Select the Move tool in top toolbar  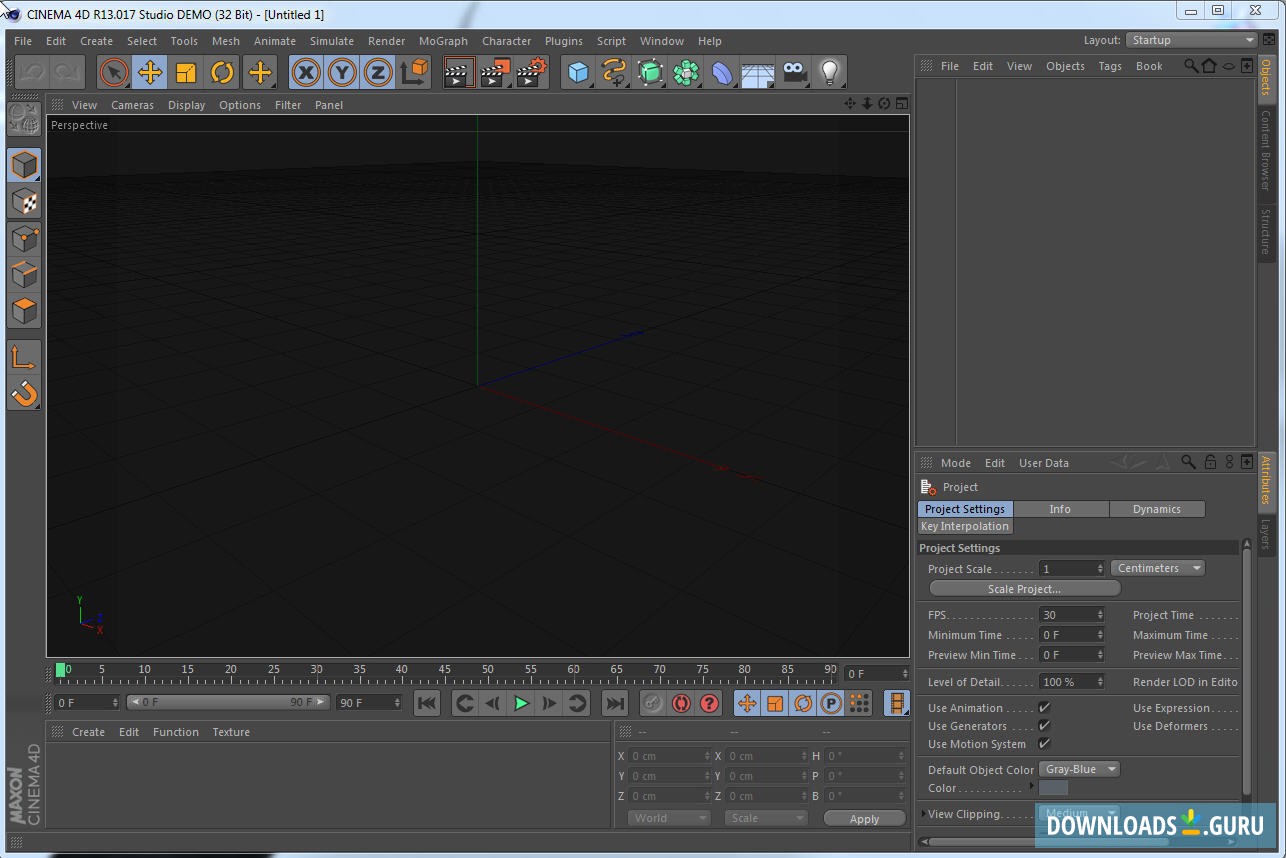[x=150, y=73]
